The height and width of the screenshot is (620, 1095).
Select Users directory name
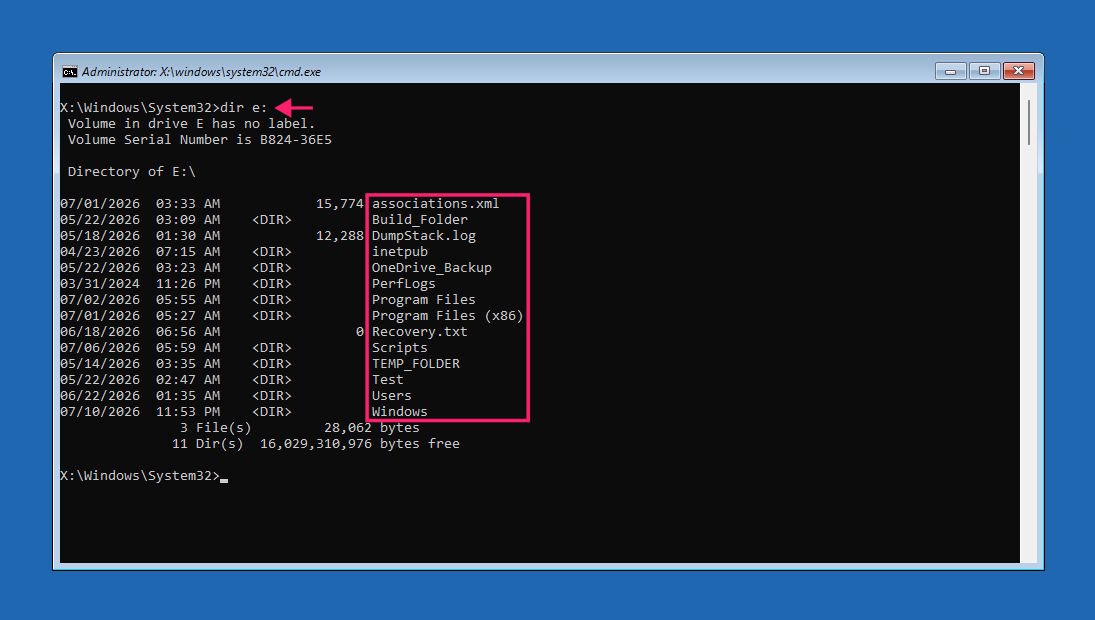(392, 397)
